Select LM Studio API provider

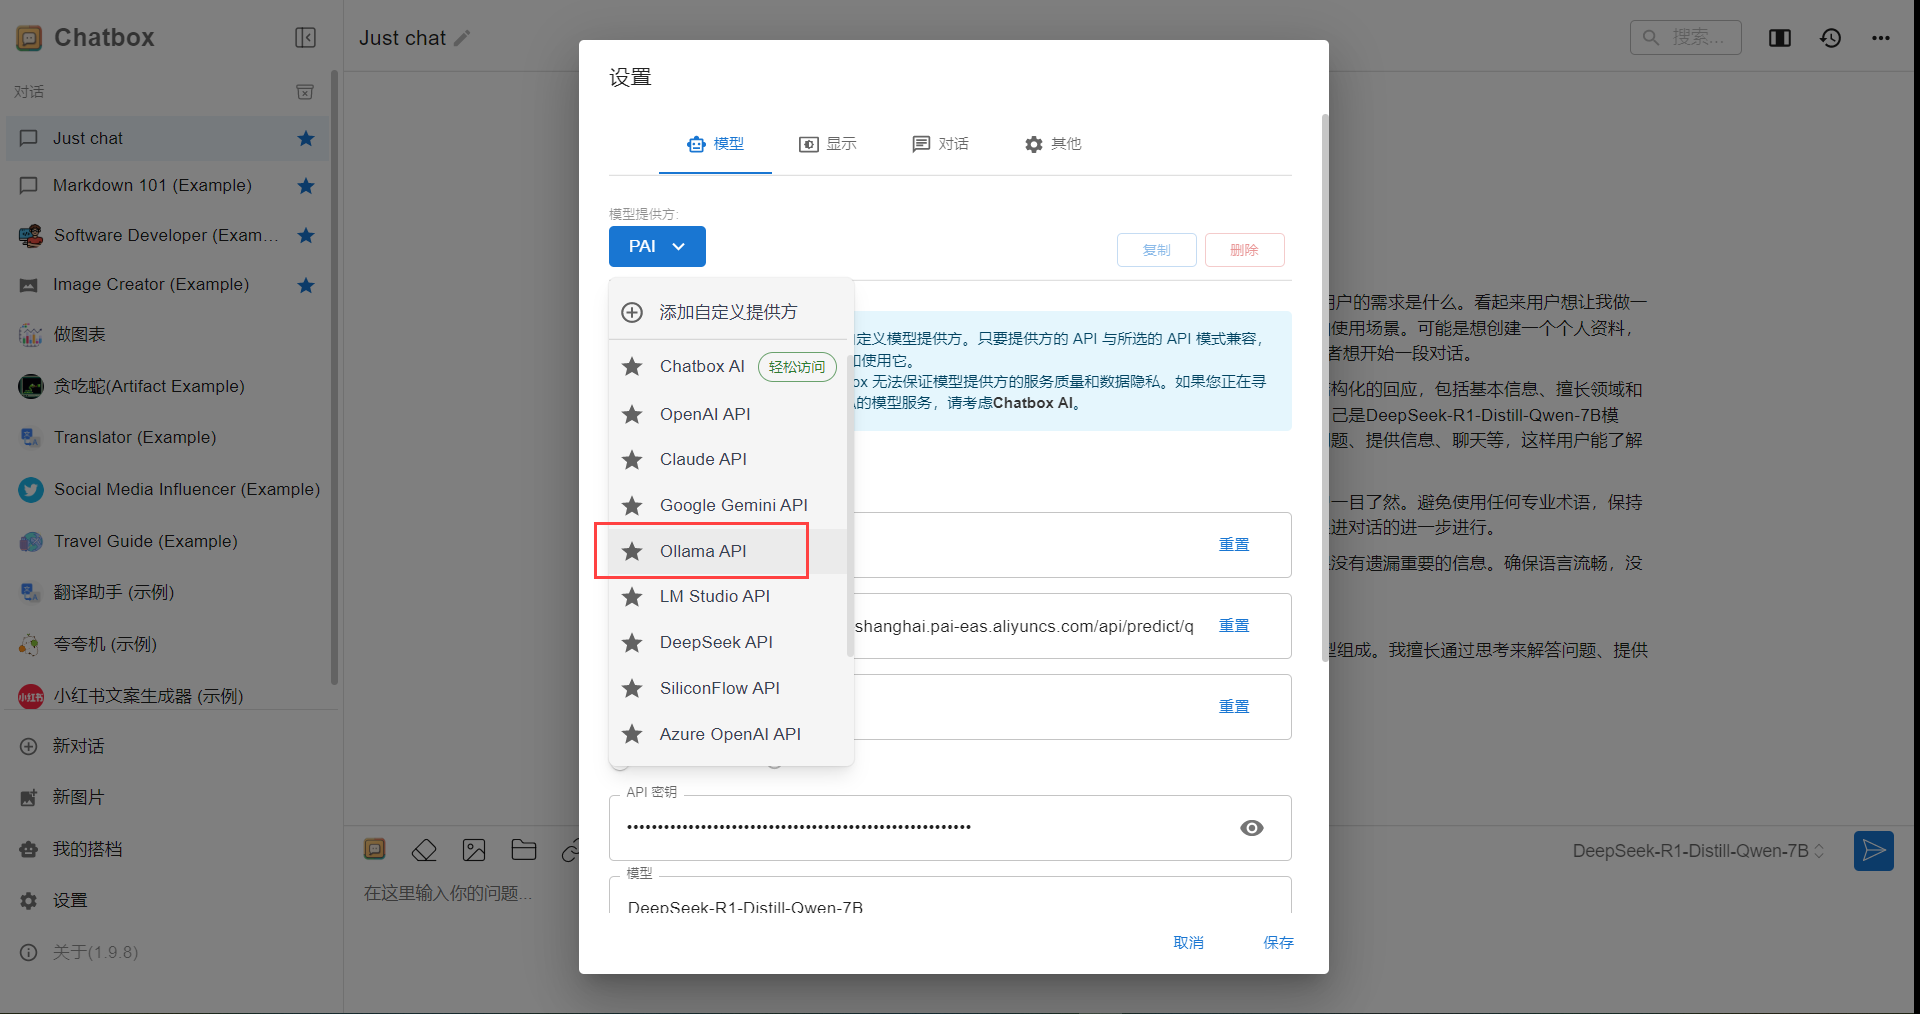[728, 596]
